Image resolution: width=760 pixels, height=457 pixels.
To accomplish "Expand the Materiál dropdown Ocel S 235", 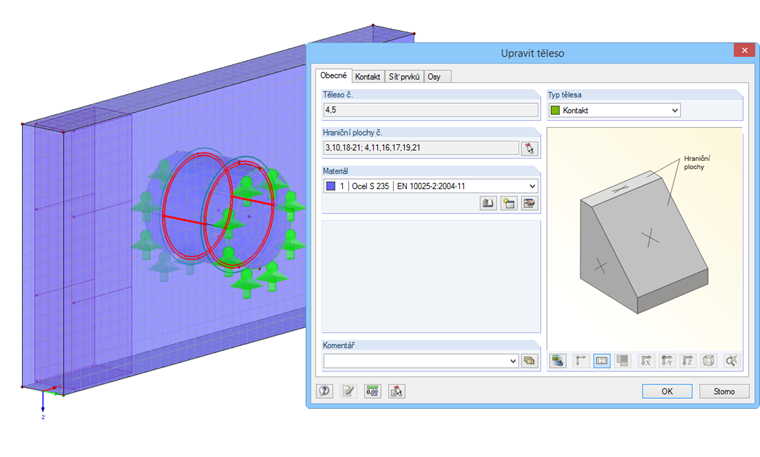I will [430, 186].
